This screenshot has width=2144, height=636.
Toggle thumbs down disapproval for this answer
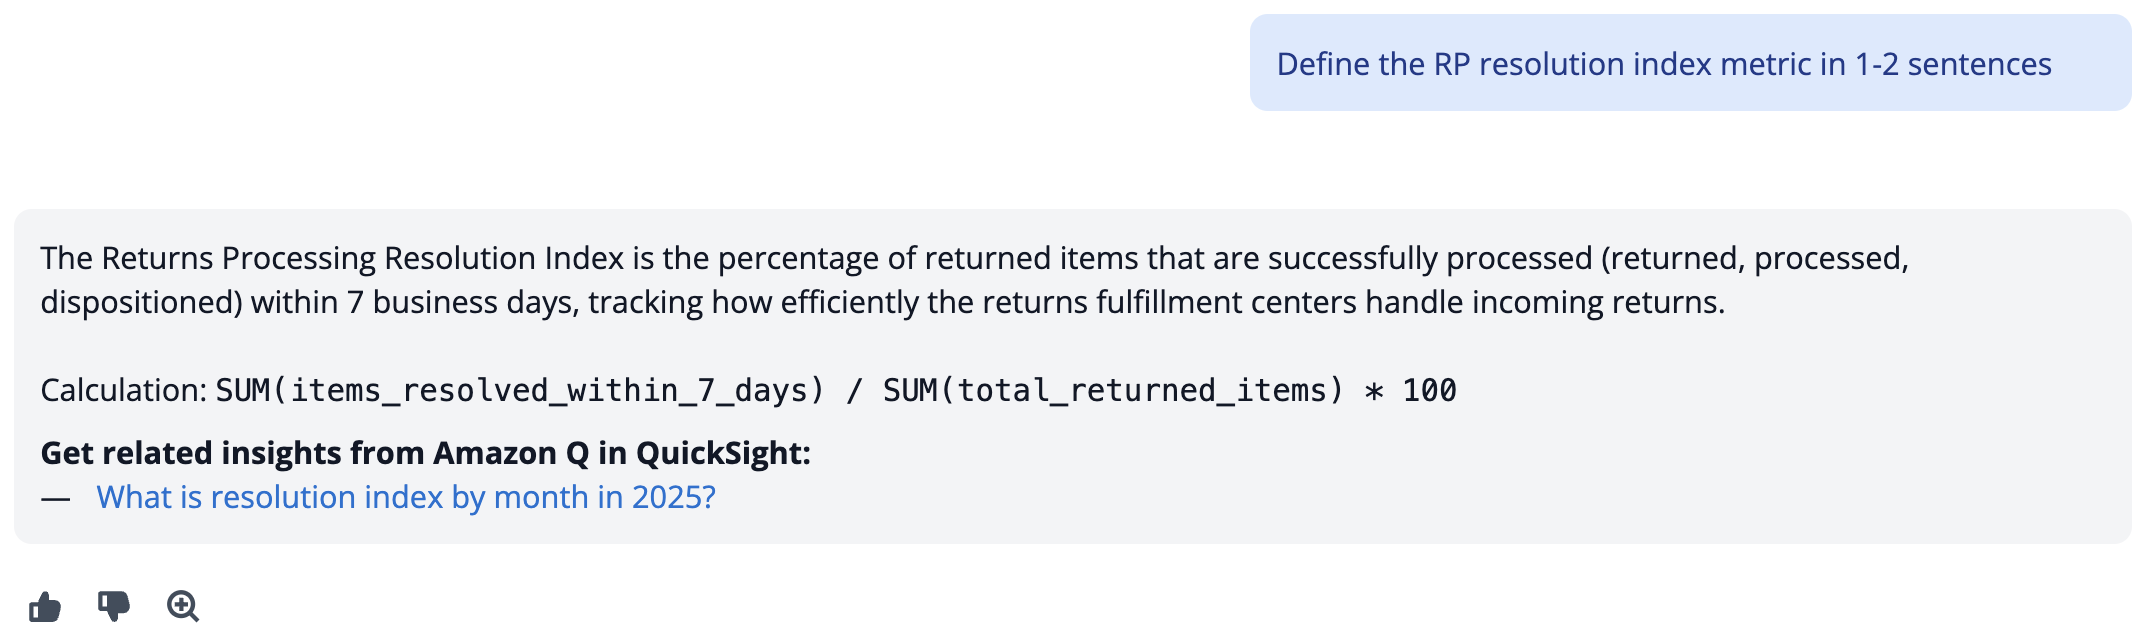(x=113, y=605)
